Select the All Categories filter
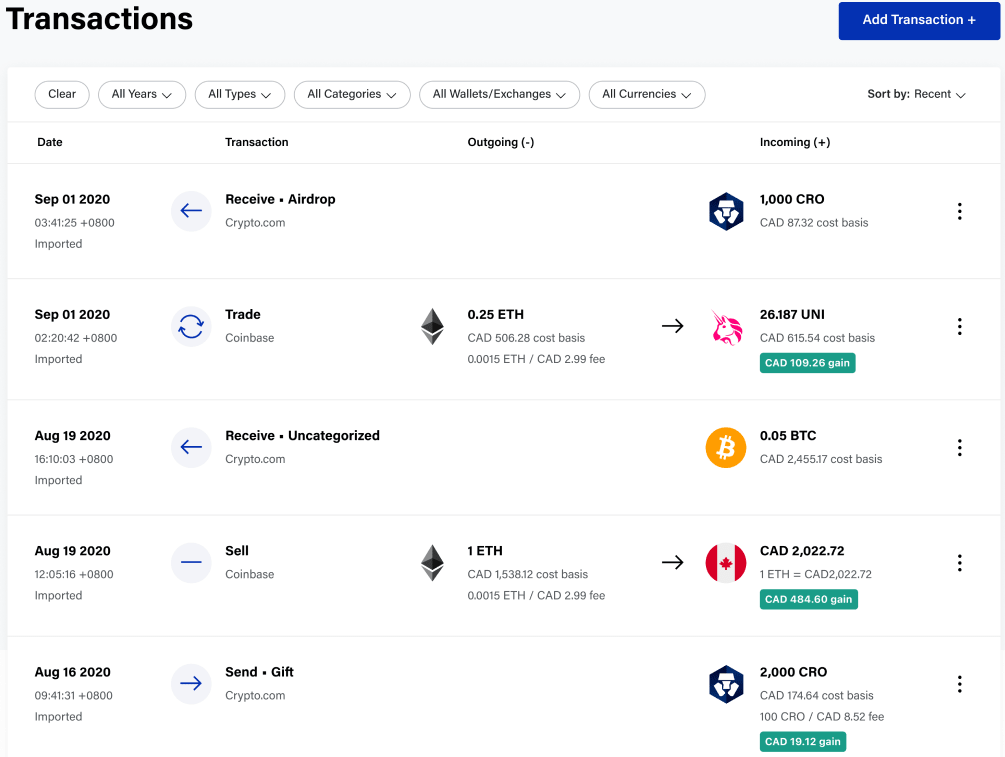This screenshot has height=757, width=1005. pyautogui.click(x=352, y=94)
